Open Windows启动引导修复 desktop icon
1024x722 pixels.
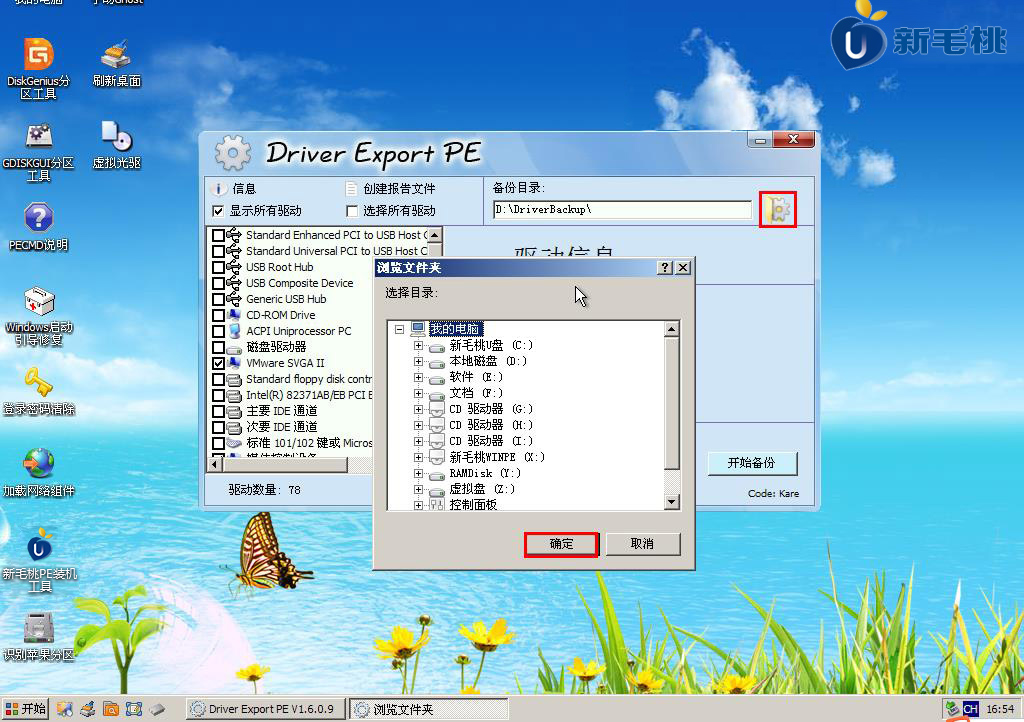click(39, 317)
